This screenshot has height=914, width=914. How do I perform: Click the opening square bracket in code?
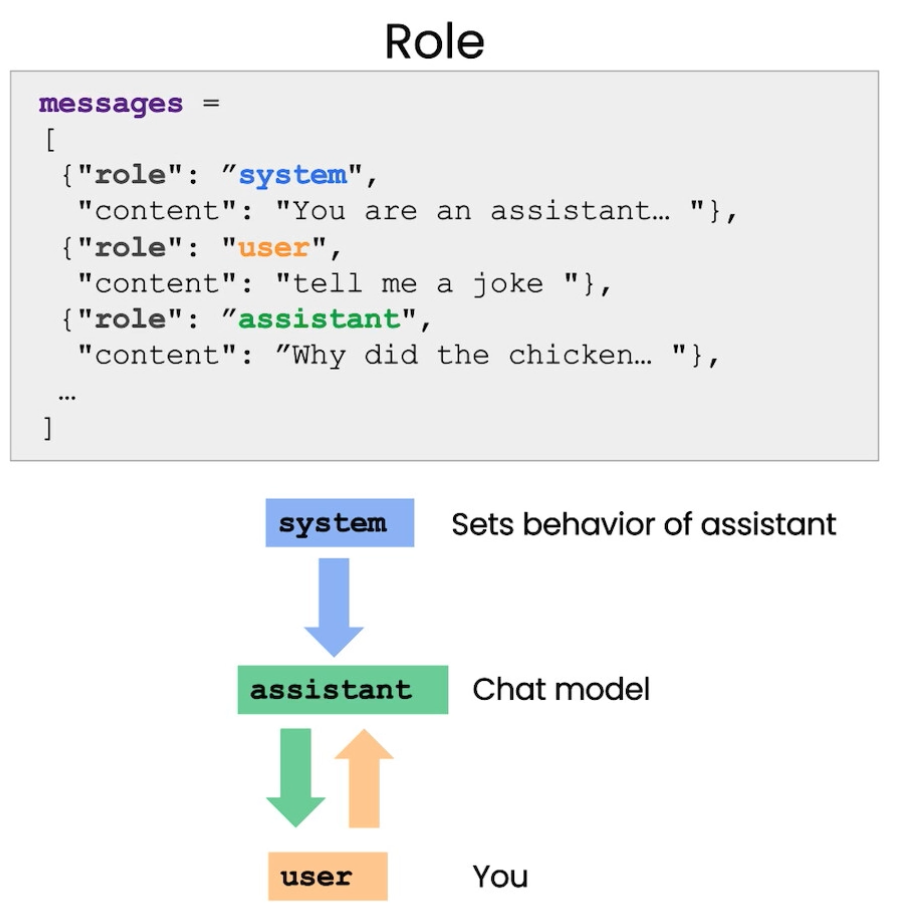[50, 140]
